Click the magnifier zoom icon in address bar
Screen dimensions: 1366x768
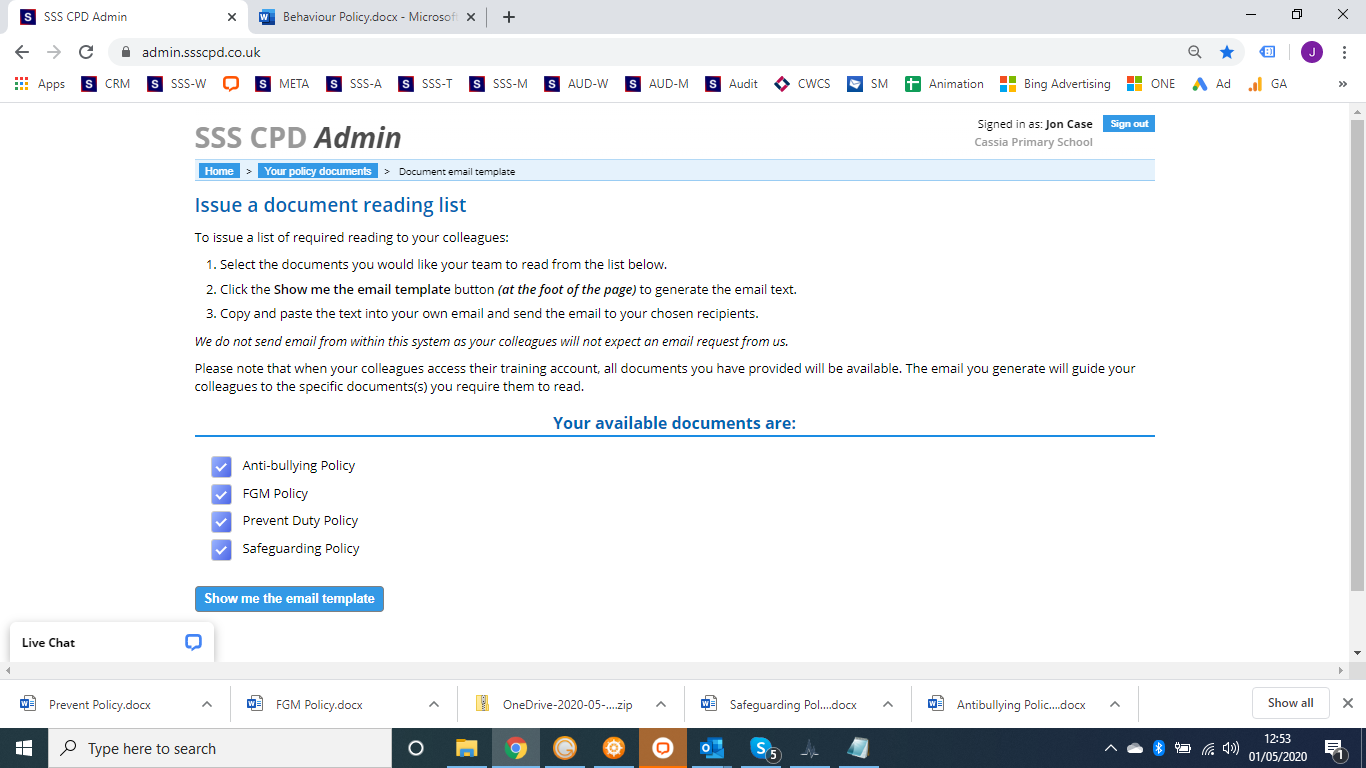pos(1194,52)
